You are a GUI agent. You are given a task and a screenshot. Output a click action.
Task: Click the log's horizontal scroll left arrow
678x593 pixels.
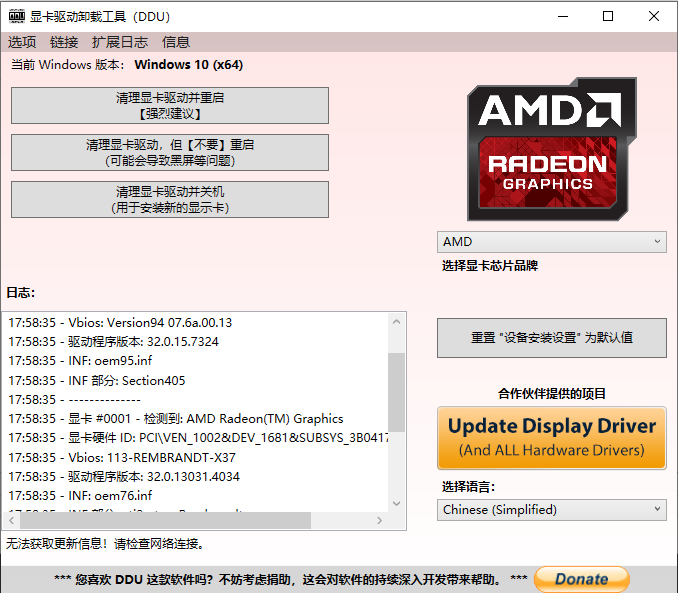point(14,521)
